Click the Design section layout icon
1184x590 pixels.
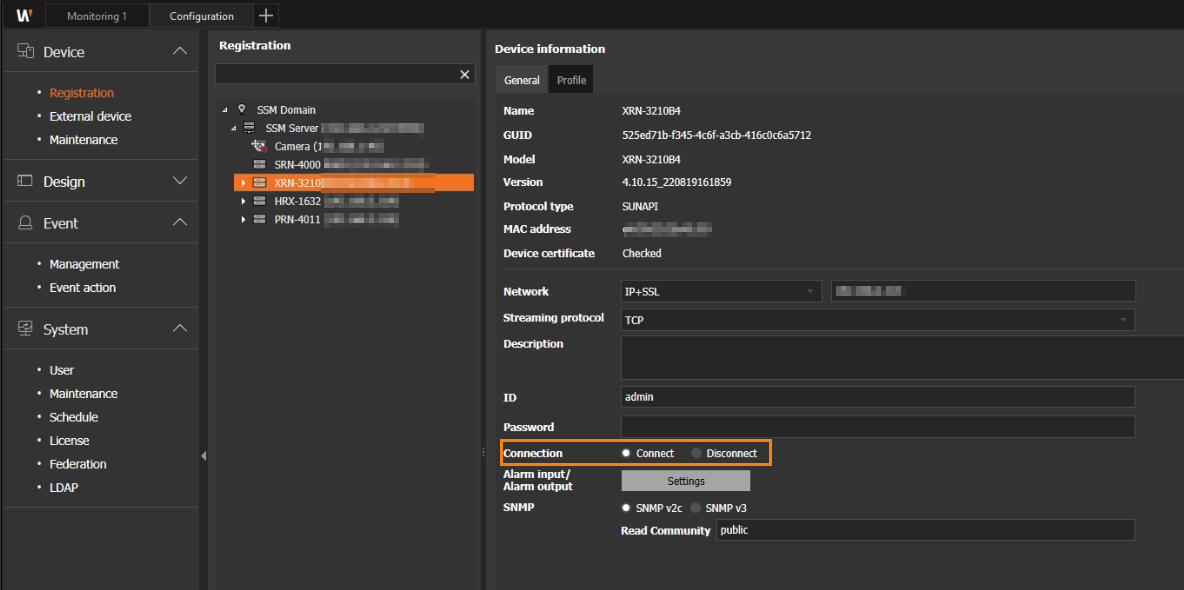pyautogui.click(x=26, y=181)
